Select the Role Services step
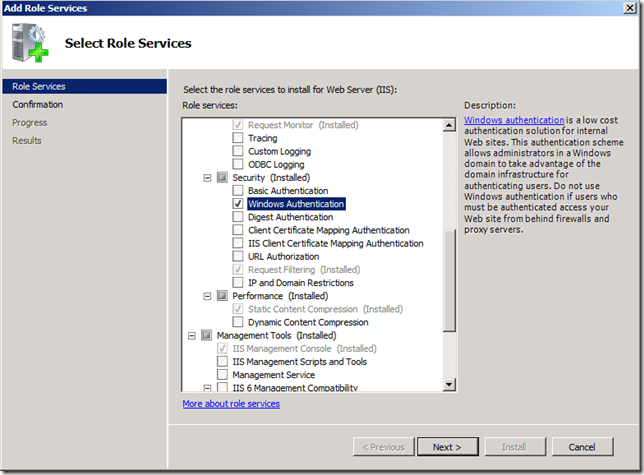This screenshot has width=644, height=475. 39,86
